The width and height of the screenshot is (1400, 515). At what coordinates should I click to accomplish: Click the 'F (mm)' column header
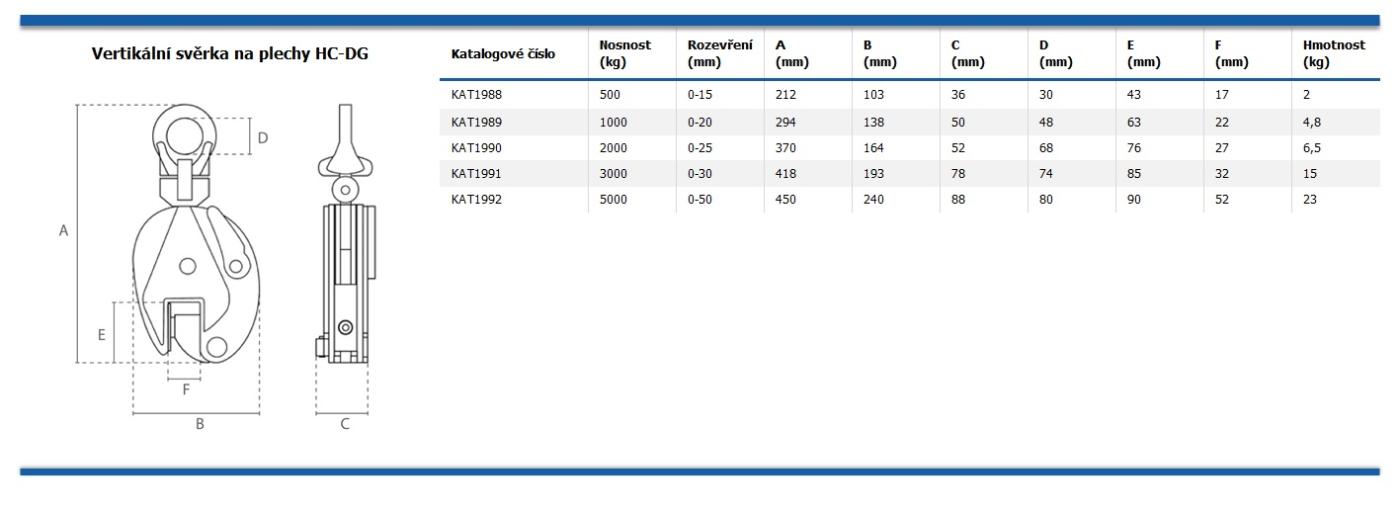tap(1232, 53)
